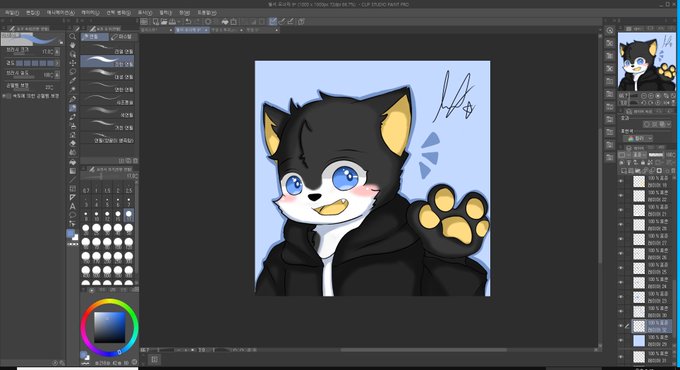The image size is (680, 370).
Task: Open the dropdown arrow beside Save icon
Action: point(179,21)
